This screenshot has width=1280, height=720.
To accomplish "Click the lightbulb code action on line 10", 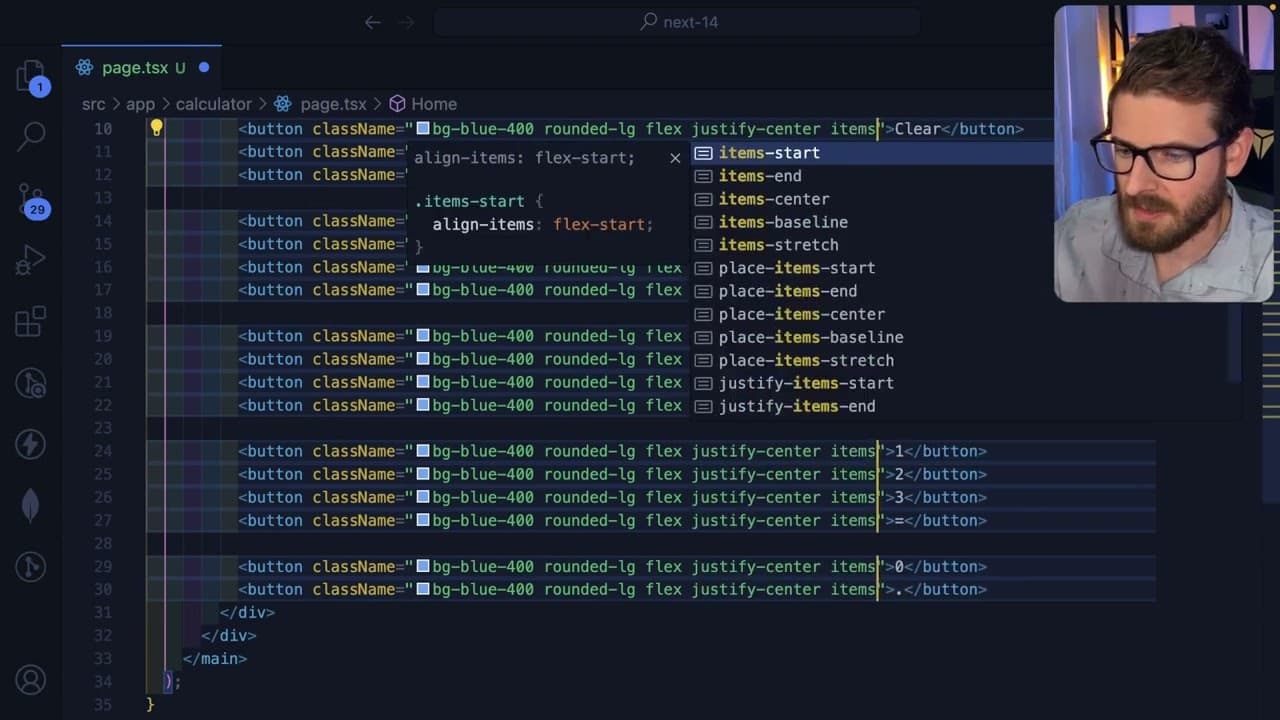I will point(156,128).
